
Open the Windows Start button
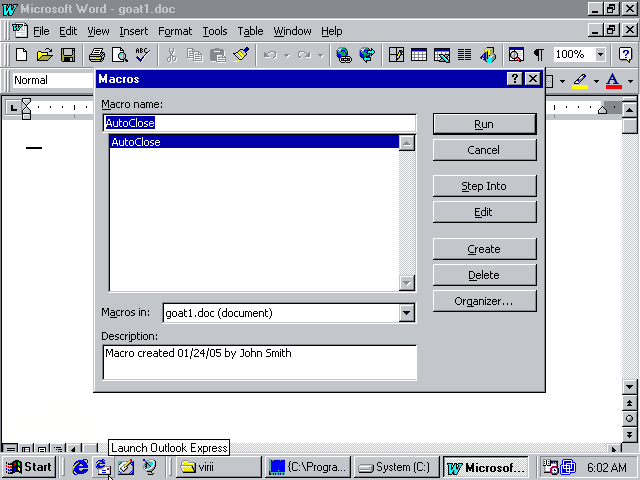tap(29, 467)
